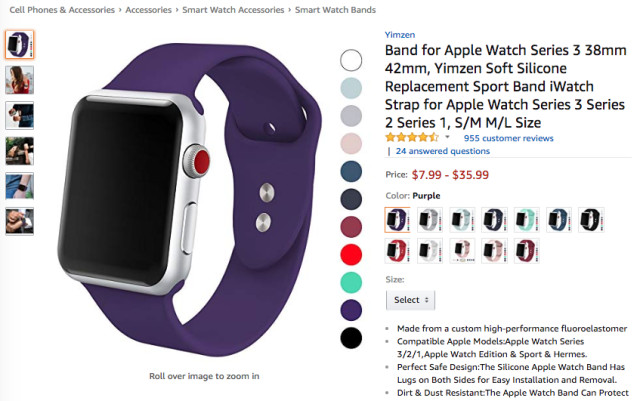Select the woman in red top thumbnail
This screenshot has height=401, width=640.
(x=20, y=80)
